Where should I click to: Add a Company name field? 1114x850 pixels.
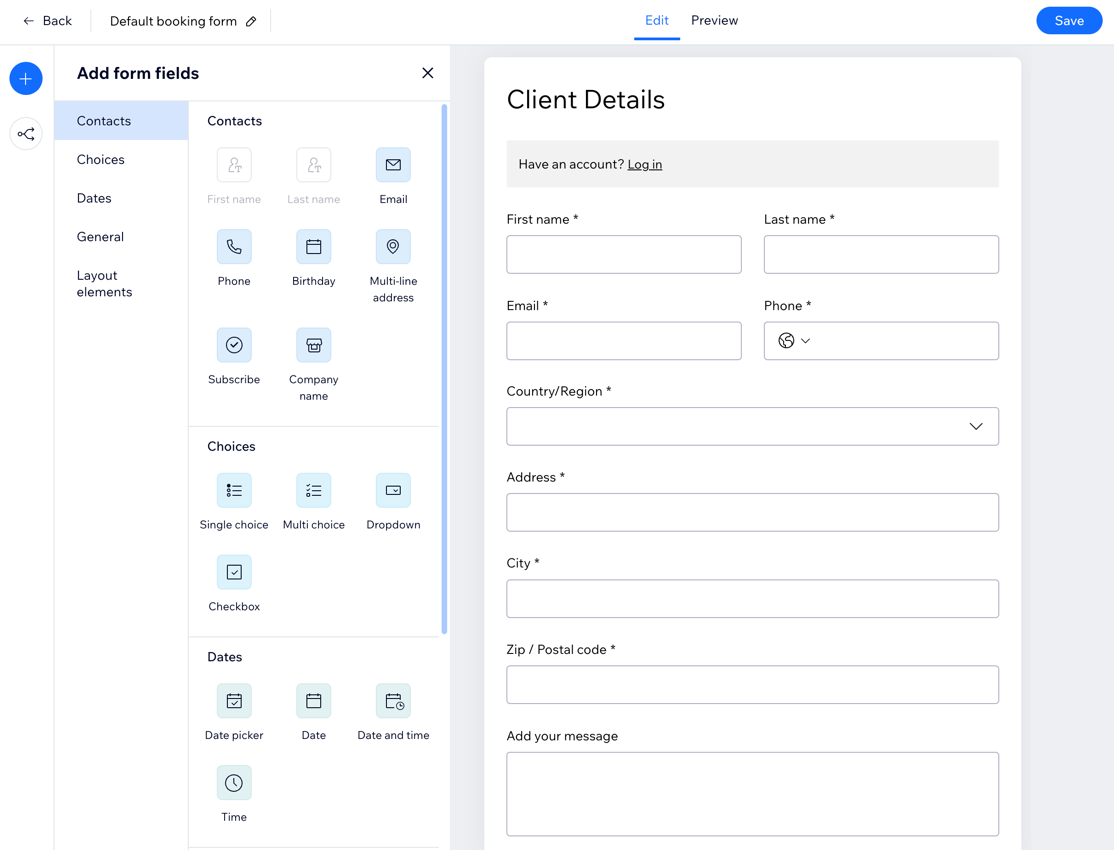313,345
